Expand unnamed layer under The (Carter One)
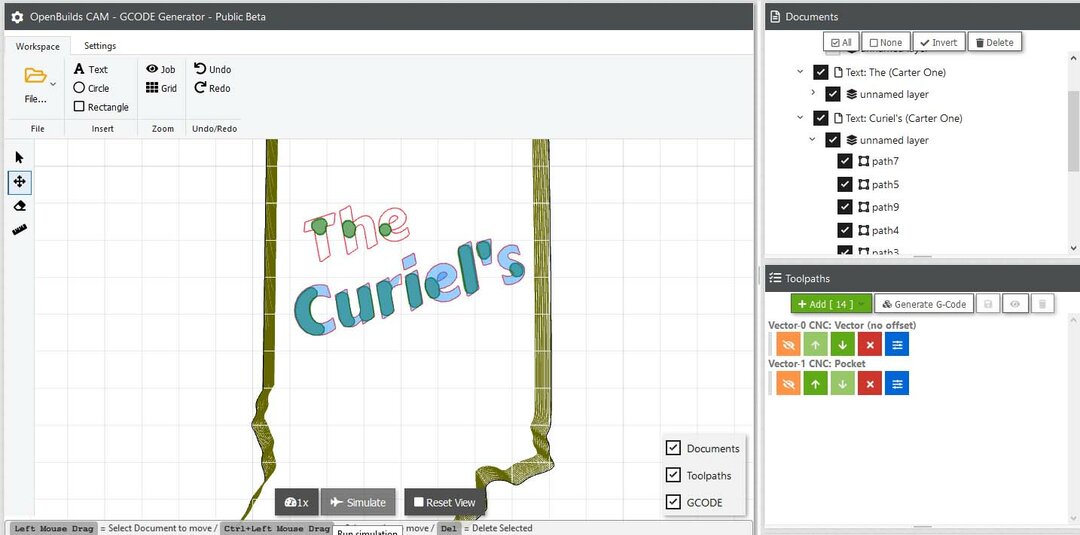The height and width of the screenshot is (535, 1080). [813, 94]
